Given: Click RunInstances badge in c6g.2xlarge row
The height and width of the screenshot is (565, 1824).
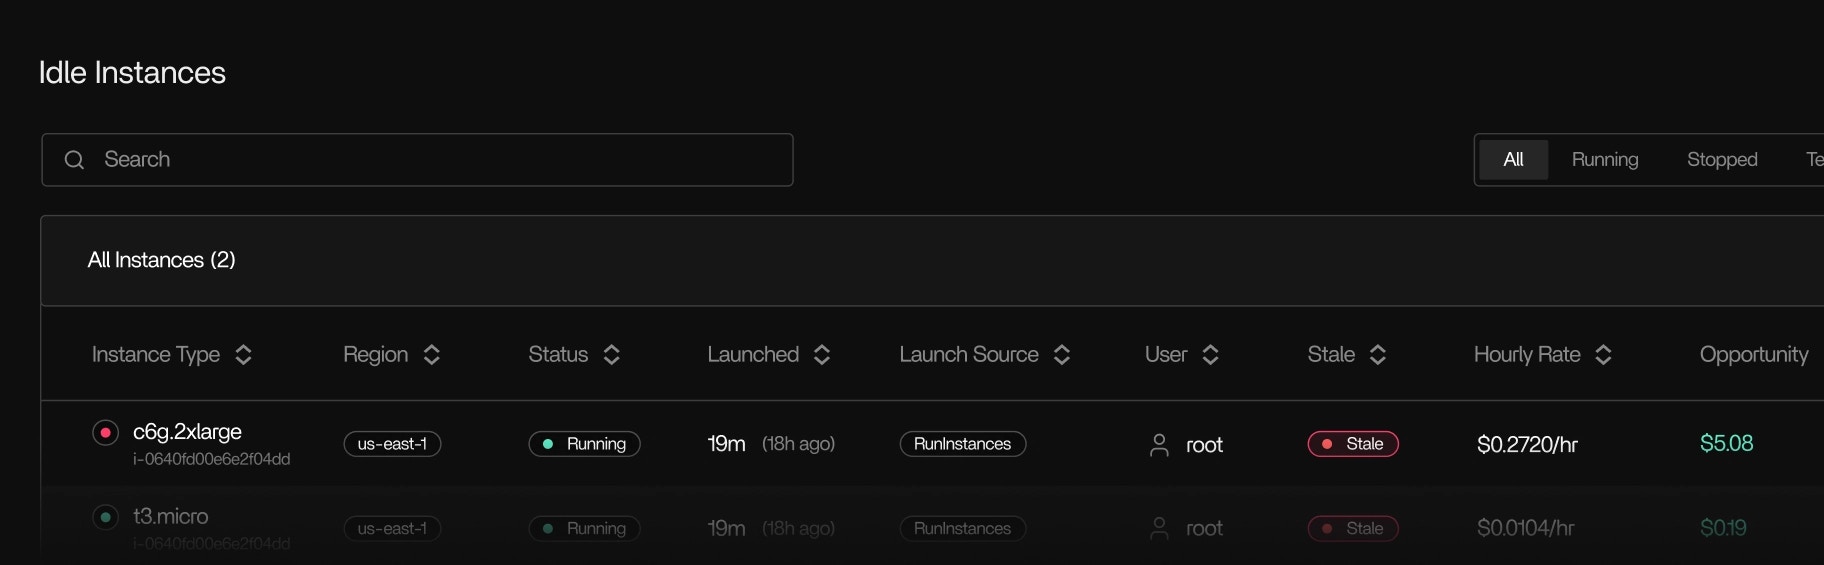Looking at the screenshot, I should (x=963, y=444).
